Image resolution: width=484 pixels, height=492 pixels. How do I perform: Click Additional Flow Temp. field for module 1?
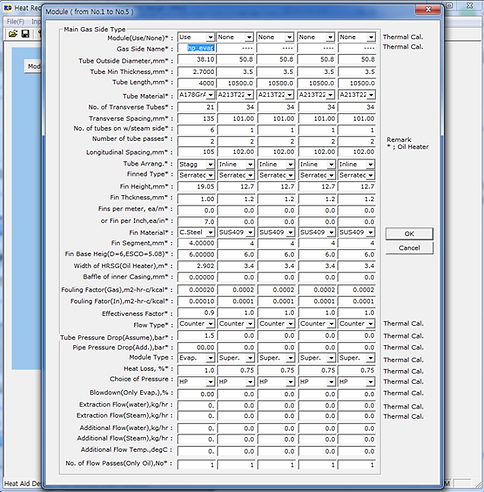tap(196, 451)
